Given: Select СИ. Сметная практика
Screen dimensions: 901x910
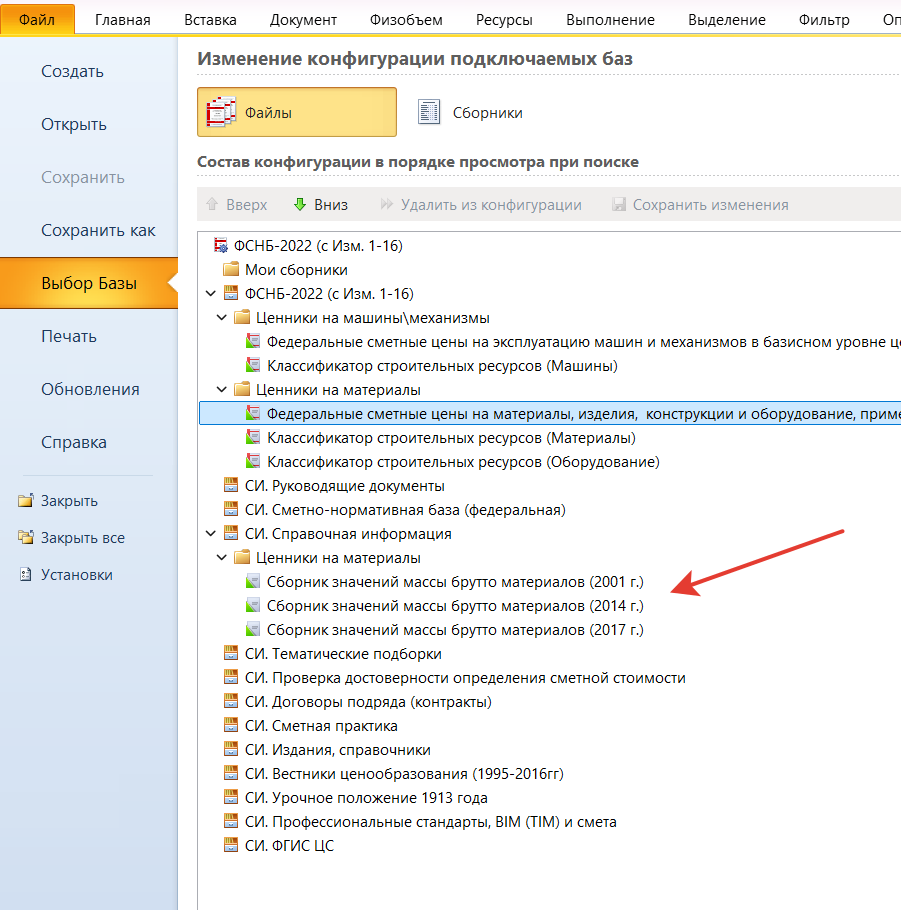Looking at the screenshot, I should 321,725.
